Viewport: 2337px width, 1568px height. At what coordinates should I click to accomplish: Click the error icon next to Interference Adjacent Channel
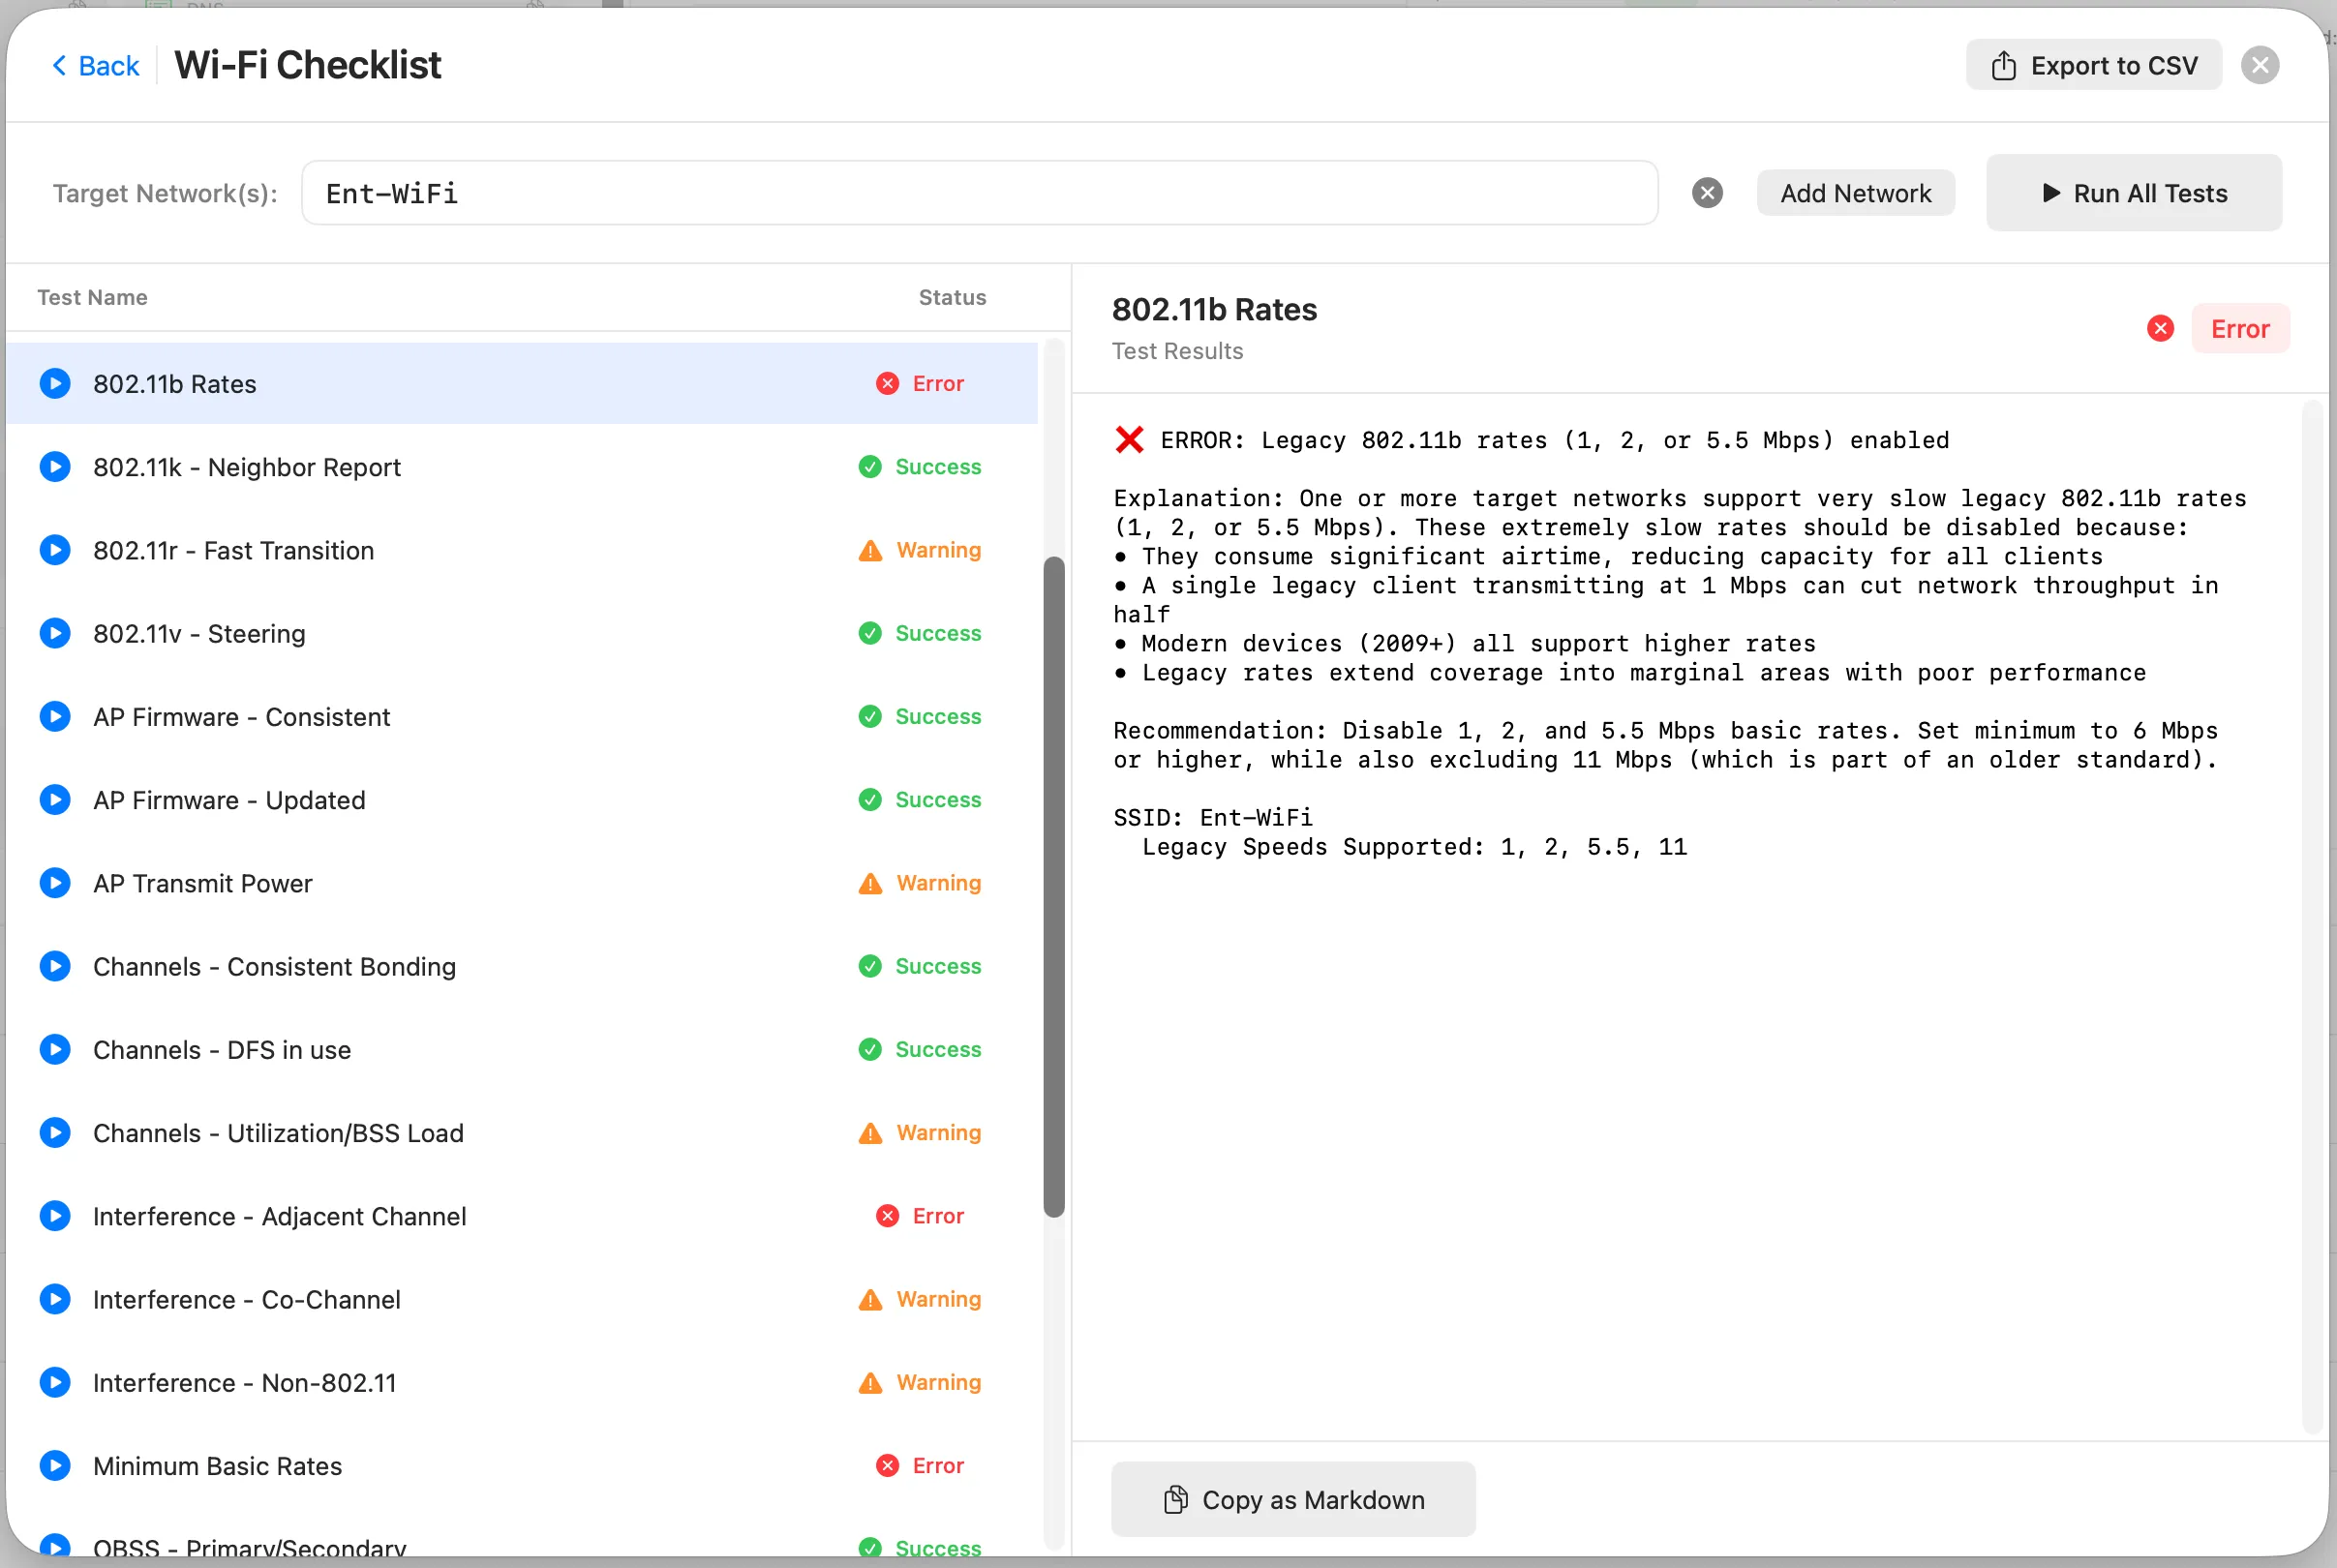[886, 1216]
